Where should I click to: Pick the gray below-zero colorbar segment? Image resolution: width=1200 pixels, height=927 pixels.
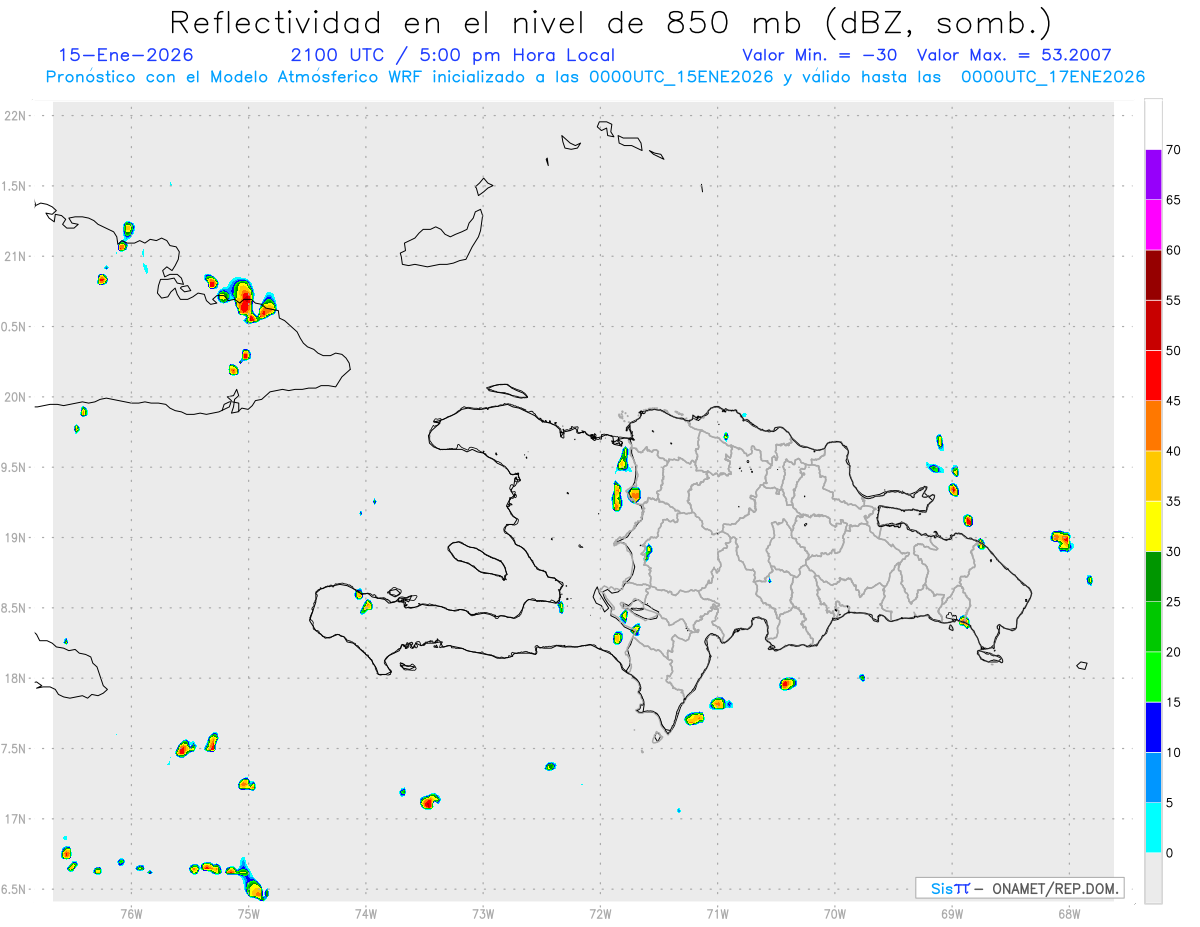[x=1153, y=878]
